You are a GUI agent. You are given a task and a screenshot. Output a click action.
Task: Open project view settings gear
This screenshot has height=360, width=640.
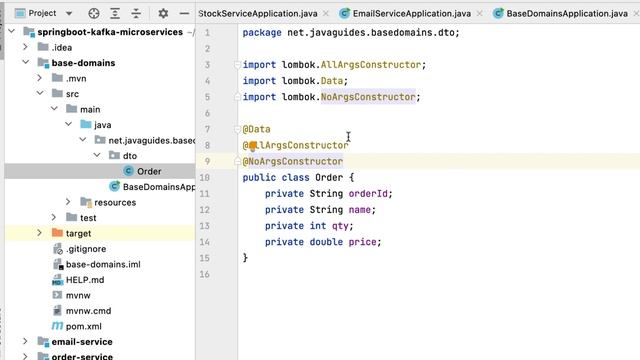[x=163, y=13]
